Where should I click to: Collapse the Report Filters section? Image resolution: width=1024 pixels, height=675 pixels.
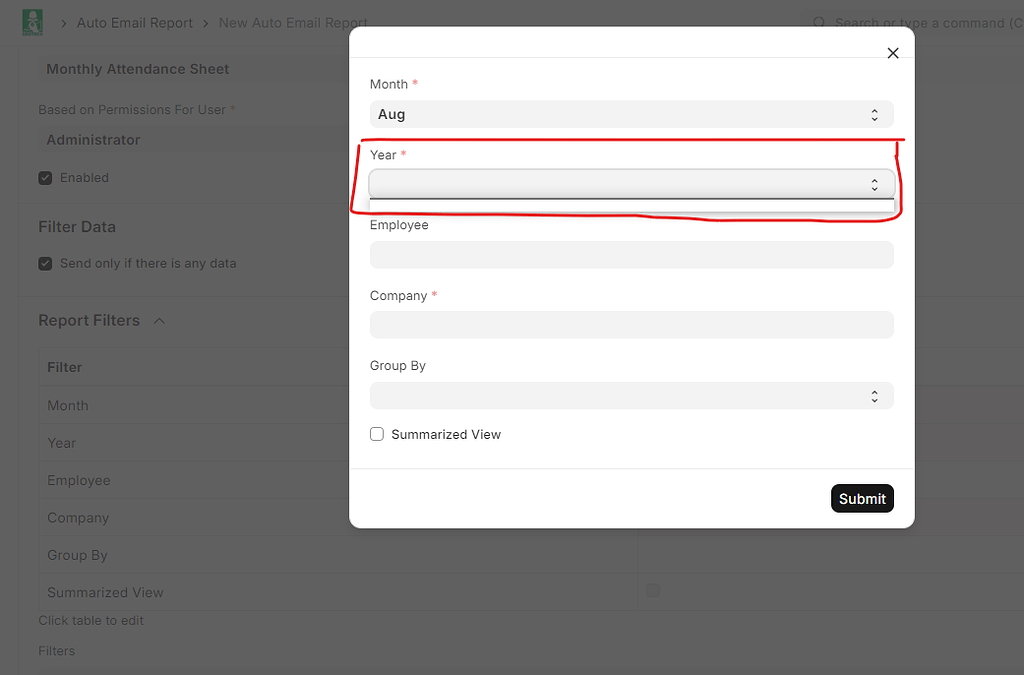coord(158,320)
